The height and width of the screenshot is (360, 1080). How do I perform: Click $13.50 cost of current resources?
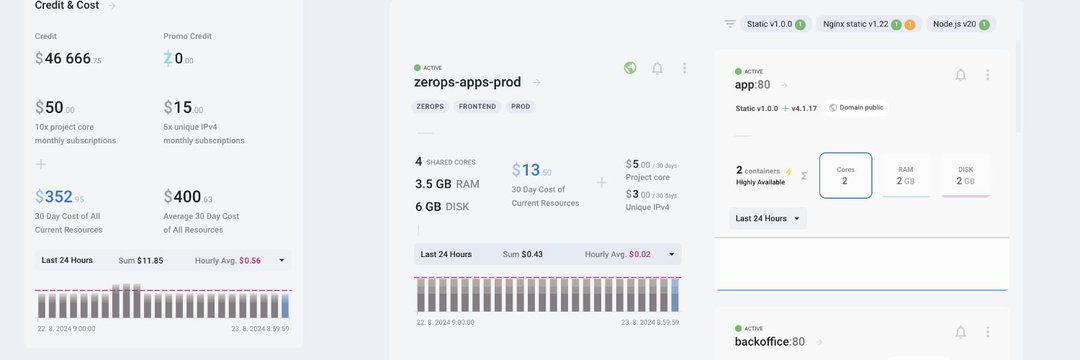tap(531, 170)
